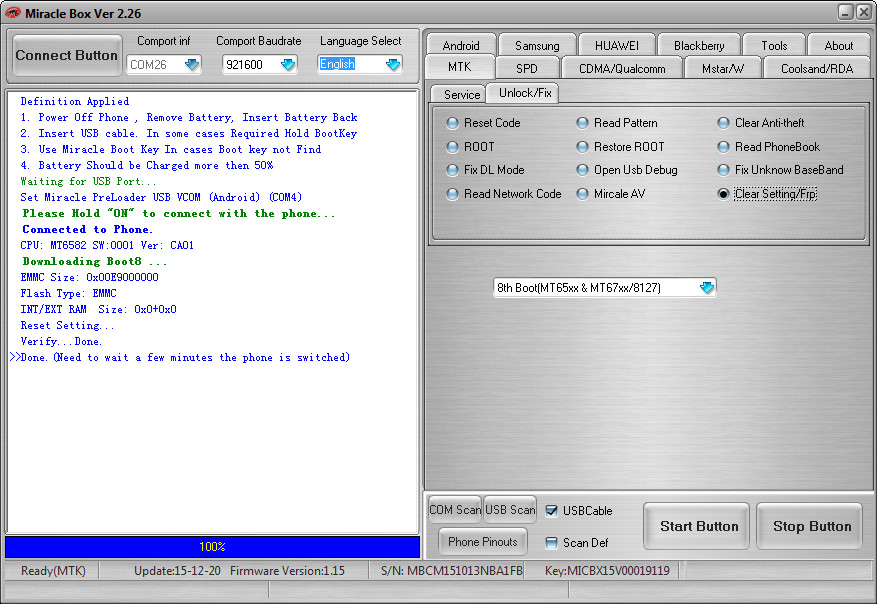Toggle the USBCable checkbox
This screenshot has width=877, height=604.
551,511
